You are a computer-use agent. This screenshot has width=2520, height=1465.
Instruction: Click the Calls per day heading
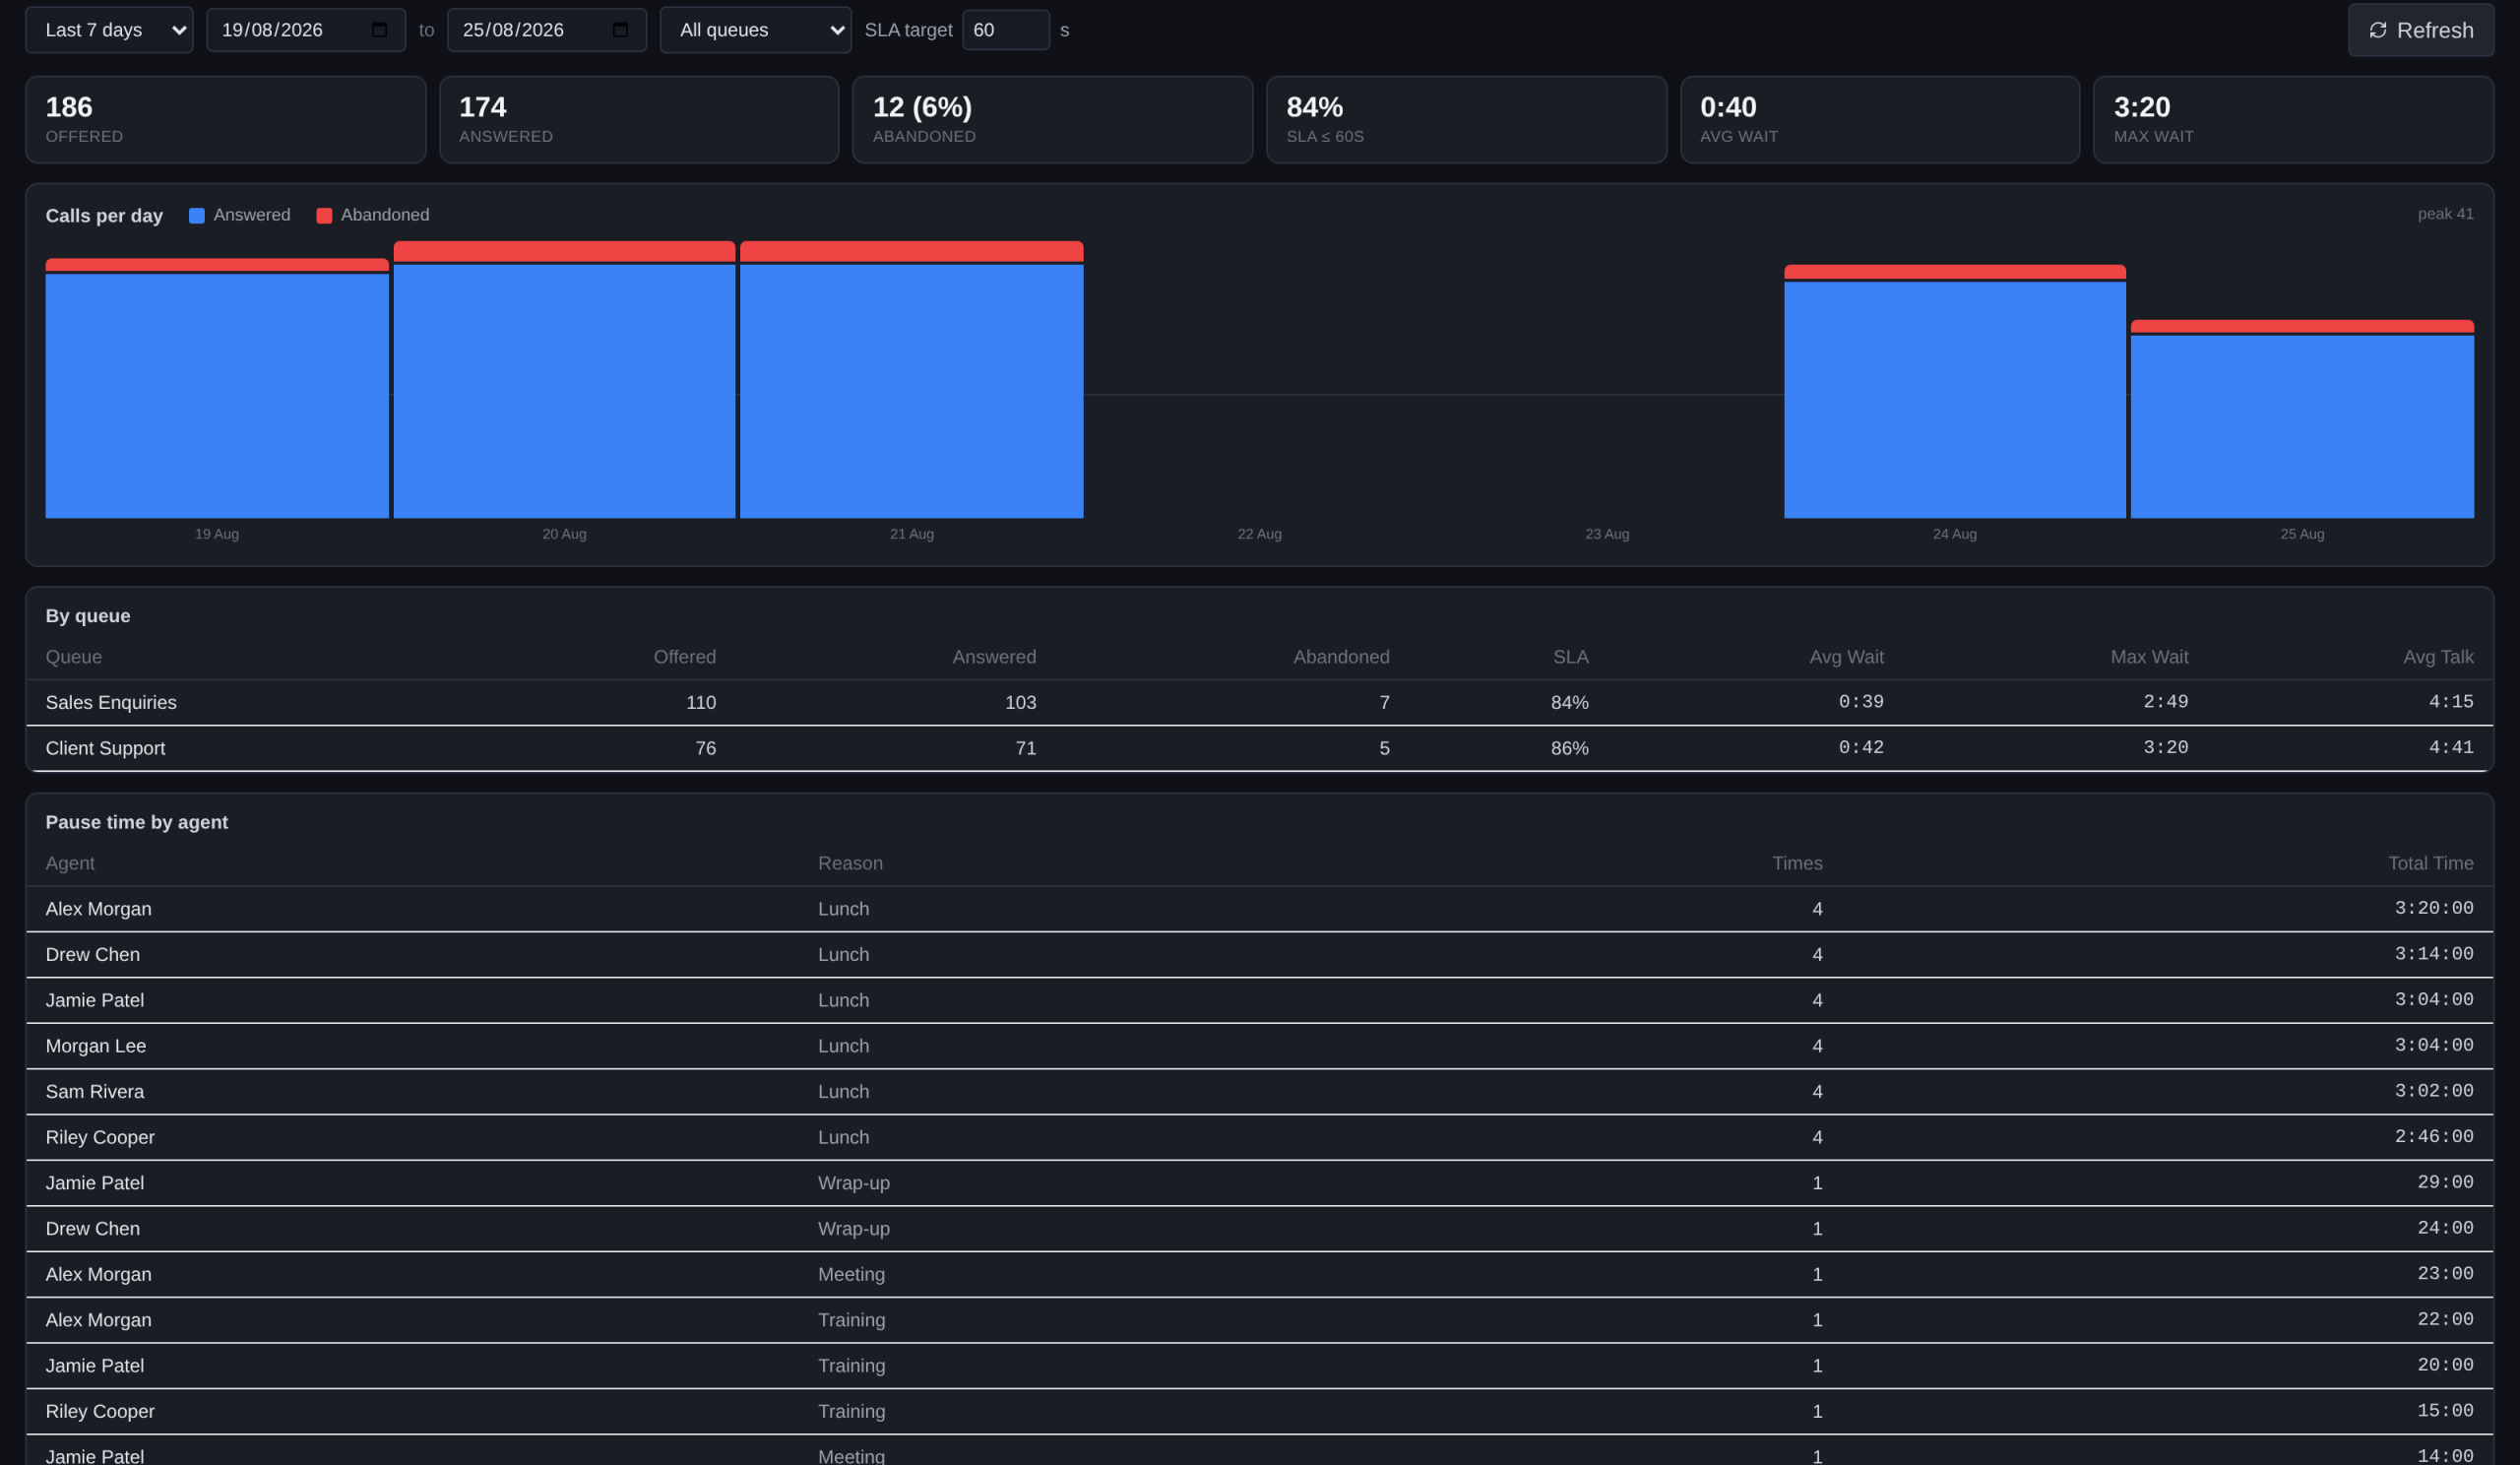point(104,216)
